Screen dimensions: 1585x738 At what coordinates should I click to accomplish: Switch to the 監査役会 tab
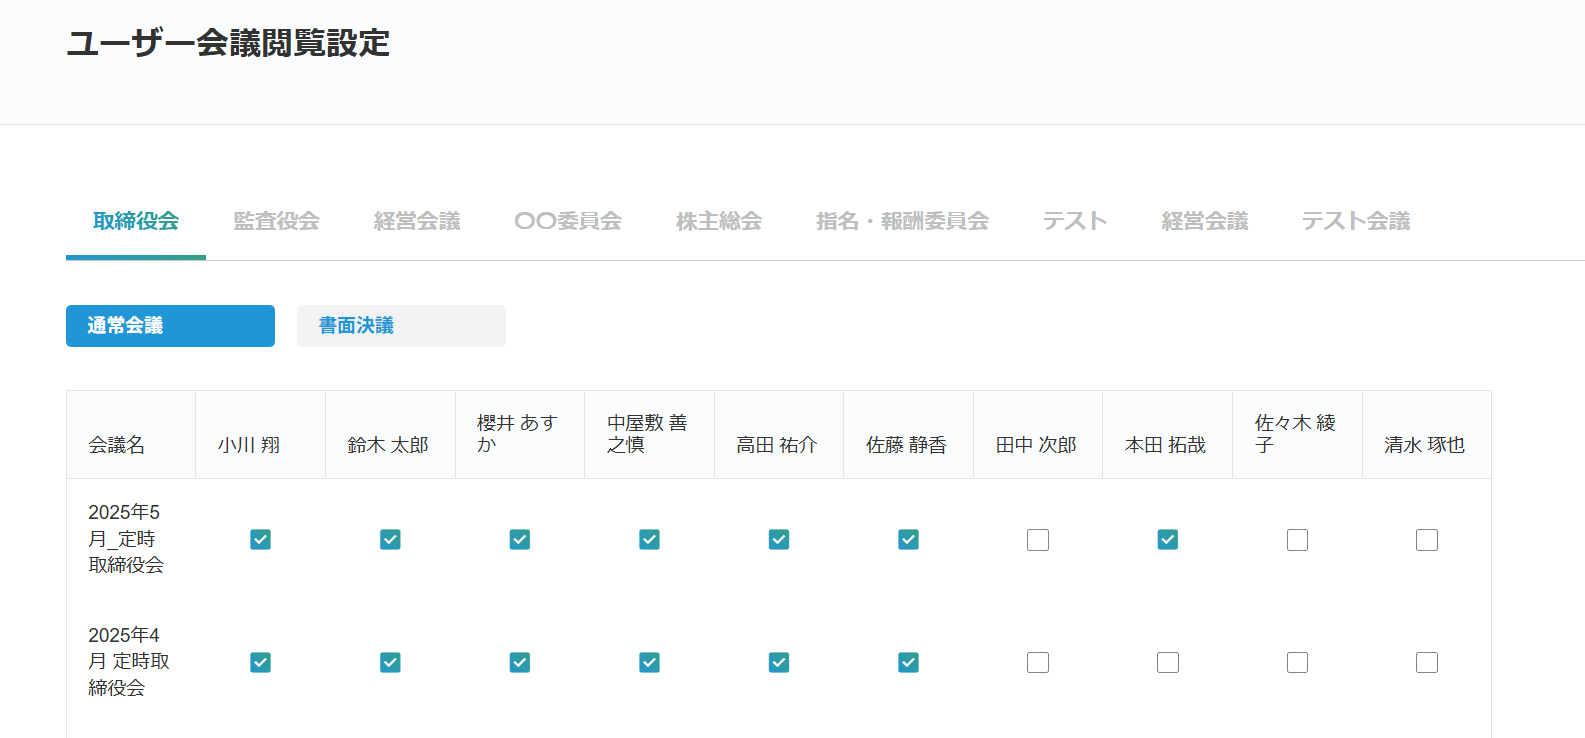point(276,221)
